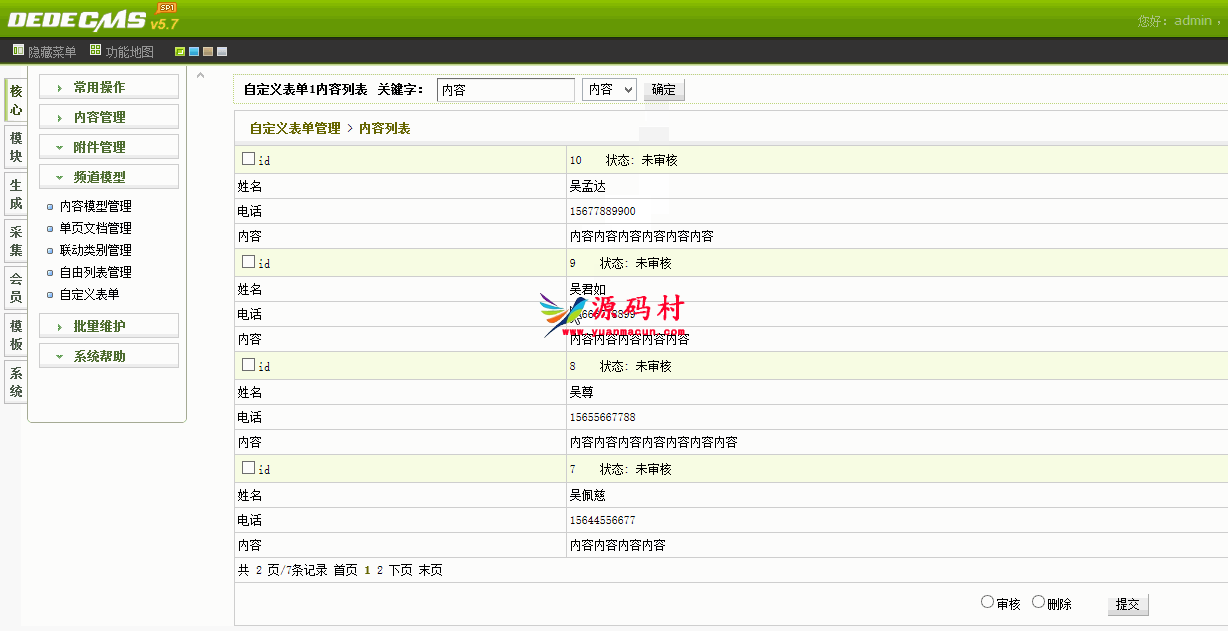Click the keyword input field
Screen dimensions: 1228x631
coord(505,89)
